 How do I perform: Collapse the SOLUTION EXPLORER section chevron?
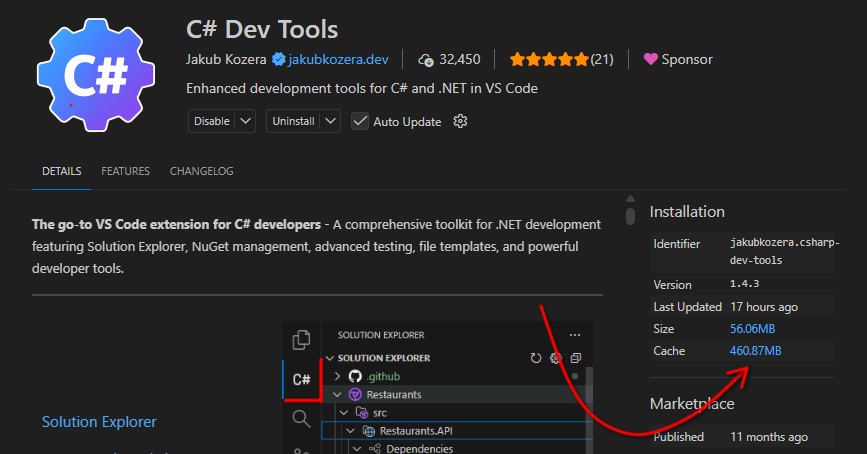tap(330, 358)
